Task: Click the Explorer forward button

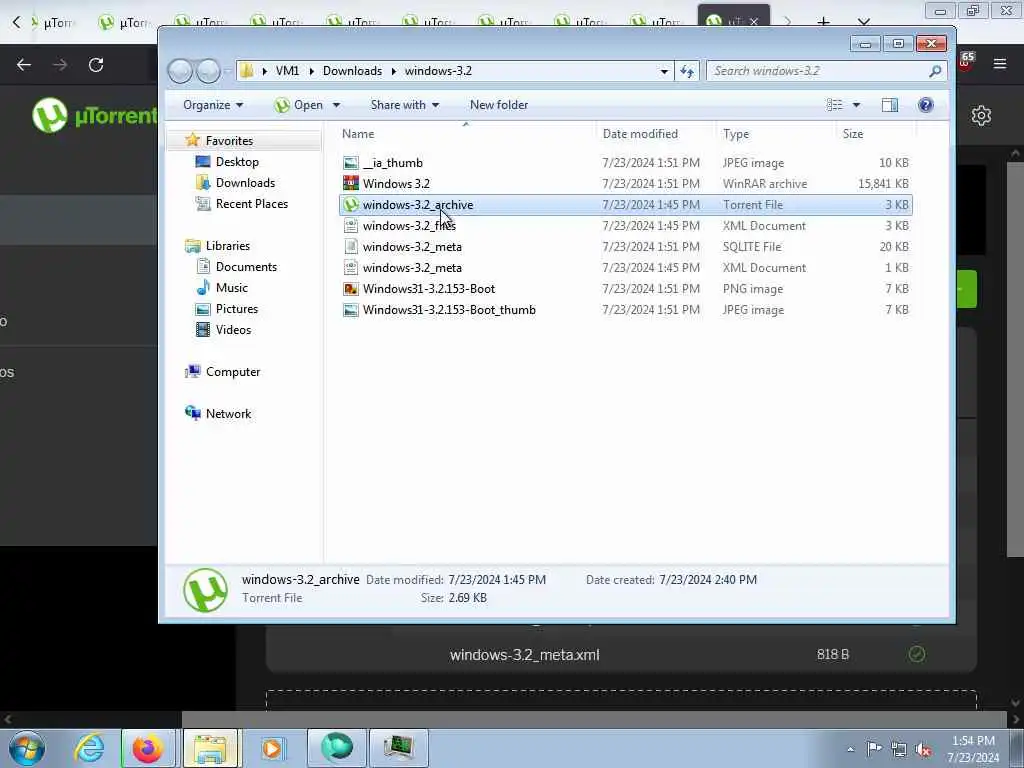Action: coord(208,71)
